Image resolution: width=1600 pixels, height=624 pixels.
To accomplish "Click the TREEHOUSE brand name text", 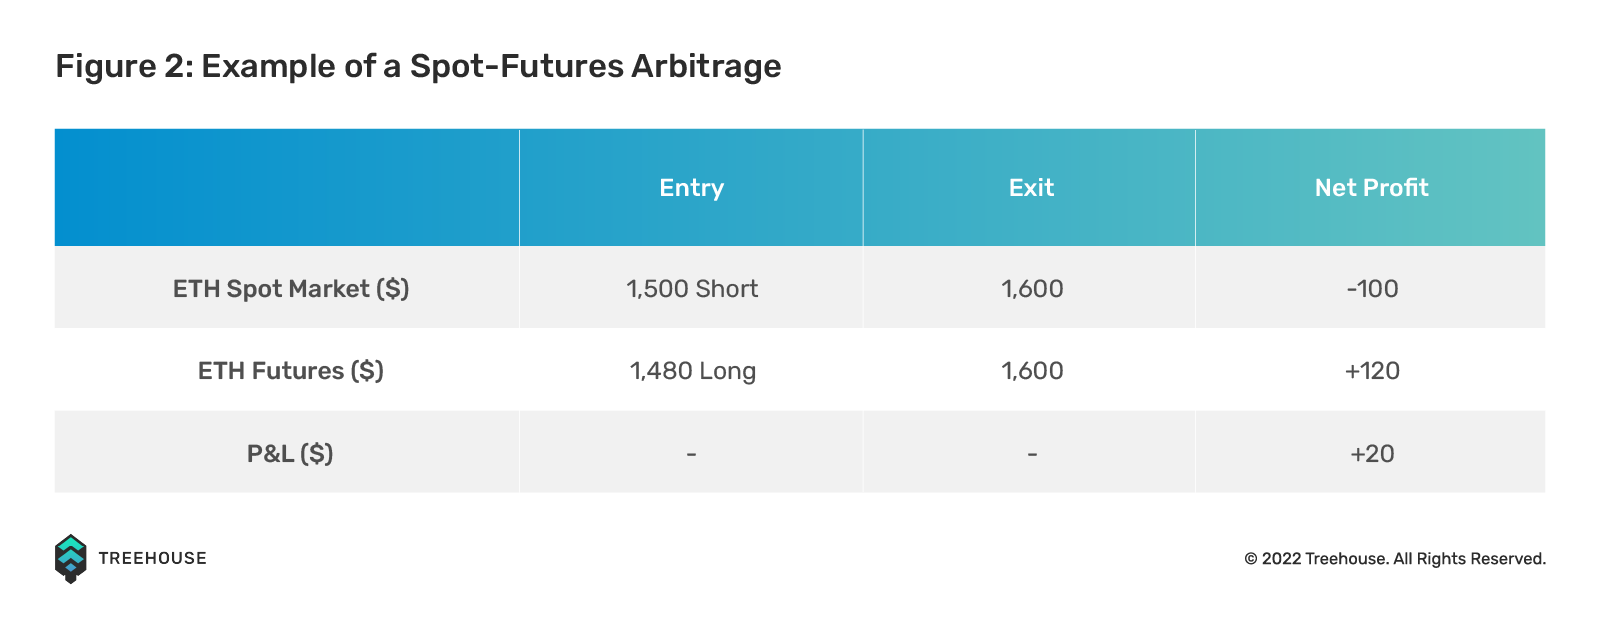I will tap(153, 558).
